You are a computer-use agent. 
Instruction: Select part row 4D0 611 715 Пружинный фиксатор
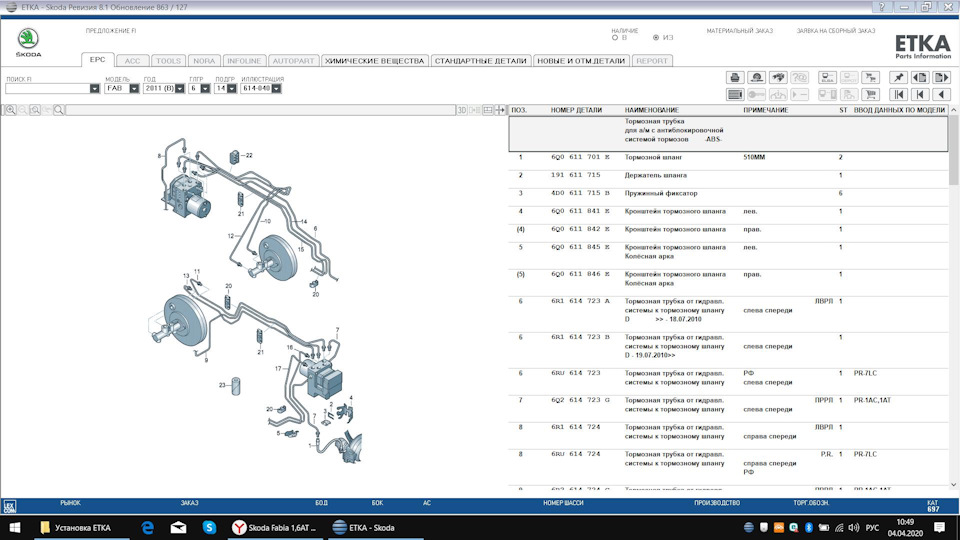point(729,193)
